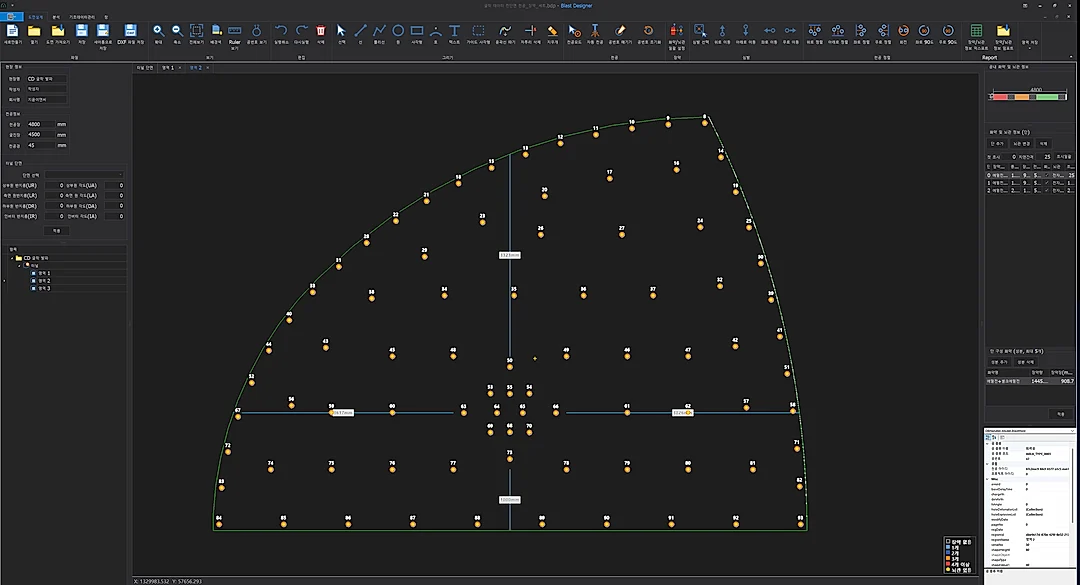Collapse the ribbon with chevron
Image resolution: width=1080 pixels, height=585 pixels.
click(1071, 57)
